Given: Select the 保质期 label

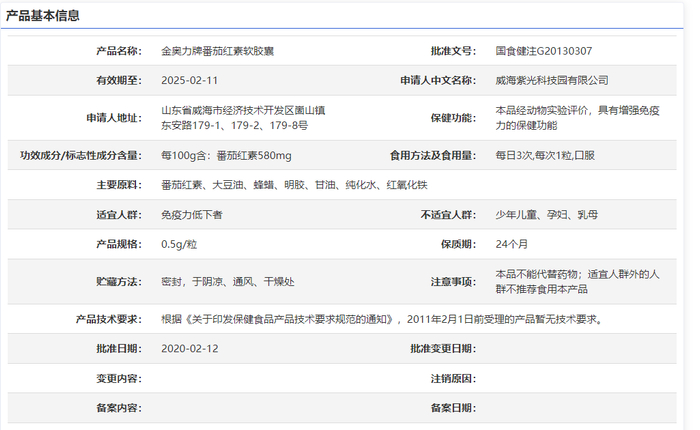Looking at the screenshot, I should coord(458,244).
